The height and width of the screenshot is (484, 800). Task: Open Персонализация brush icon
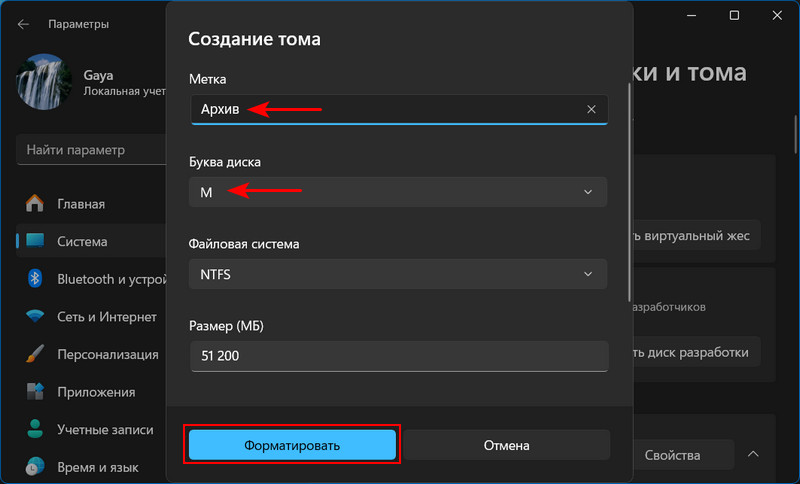35,354
